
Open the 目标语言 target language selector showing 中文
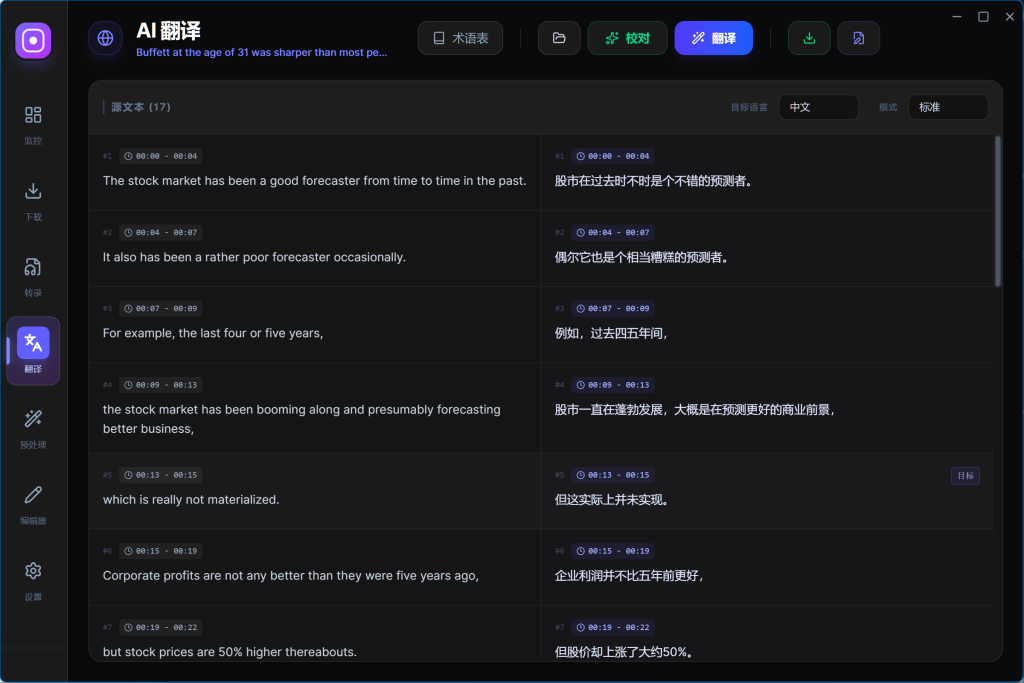pos(818,106)
